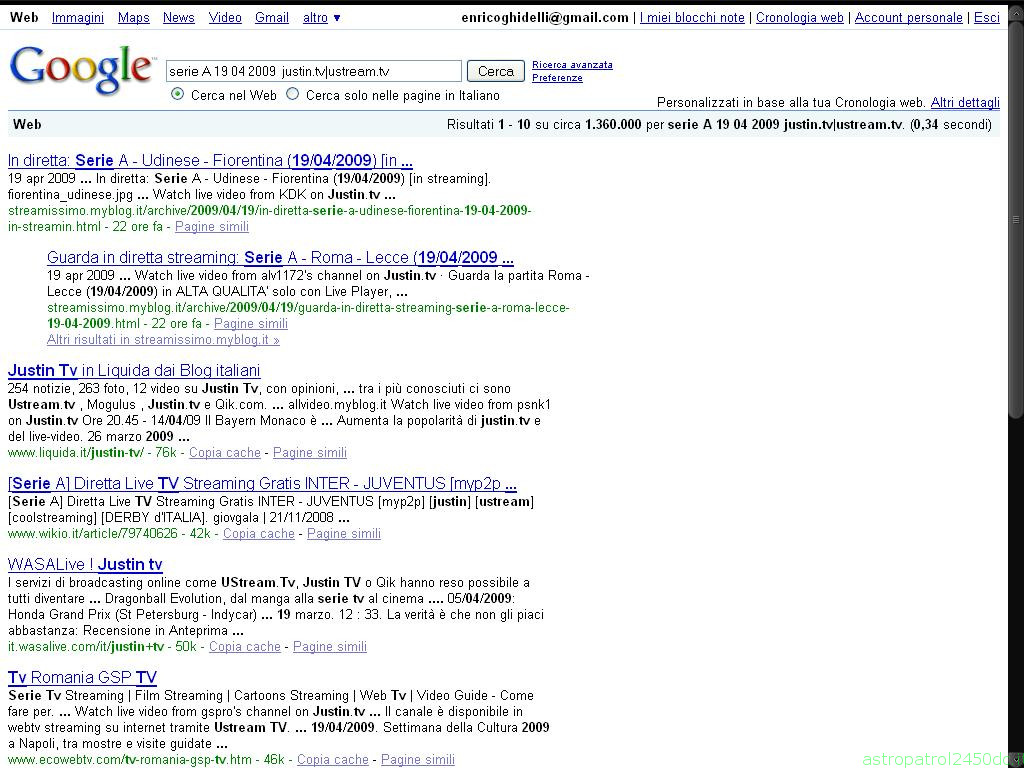
Task: Click 'Pagine simili' for wikio.it result
Action: click(x=344, y=534)
